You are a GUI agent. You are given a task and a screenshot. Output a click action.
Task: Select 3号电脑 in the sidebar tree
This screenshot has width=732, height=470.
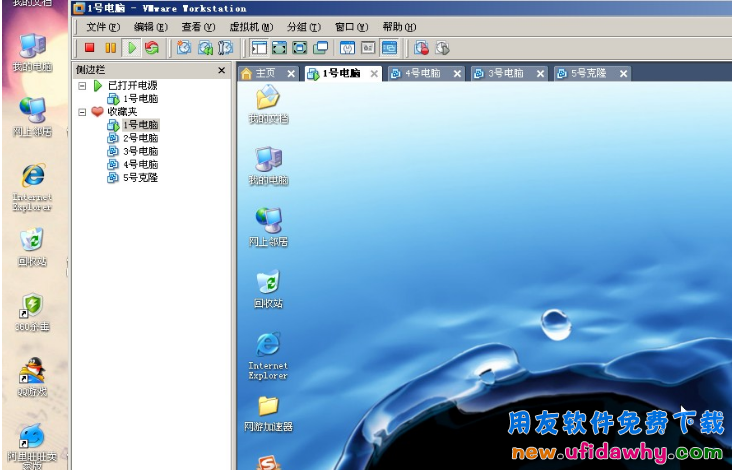point(140,151)
